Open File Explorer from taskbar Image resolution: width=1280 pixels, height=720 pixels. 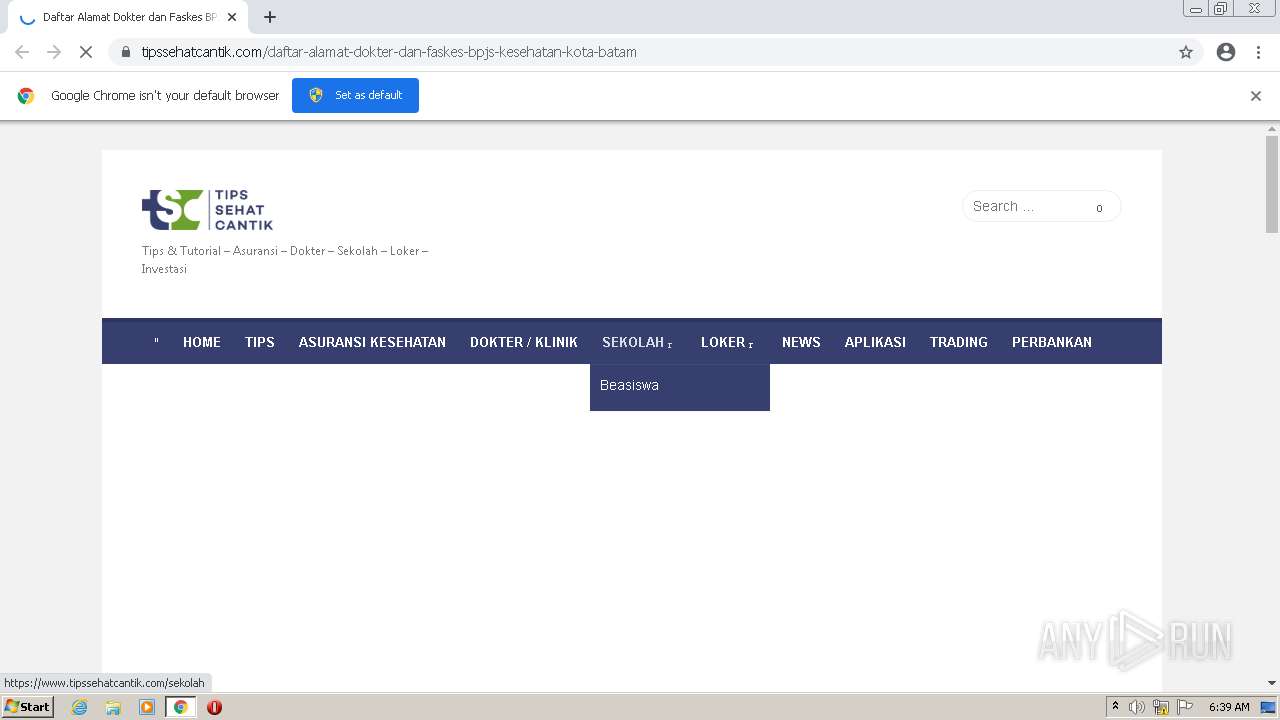[113, 707]
